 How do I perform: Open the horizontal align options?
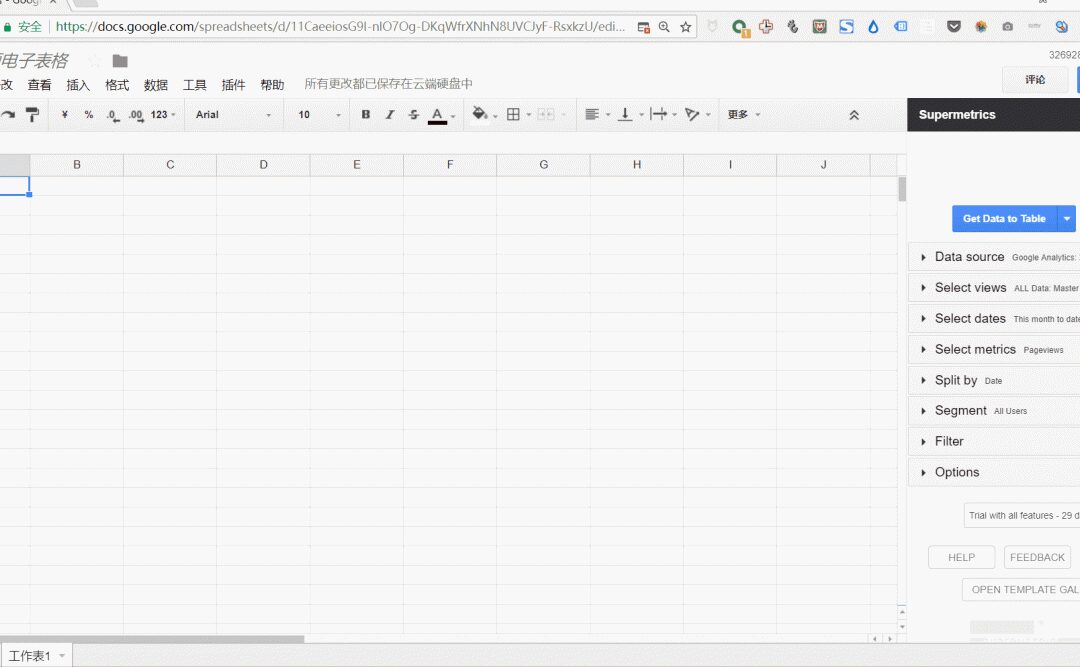(x=592, y=114)
